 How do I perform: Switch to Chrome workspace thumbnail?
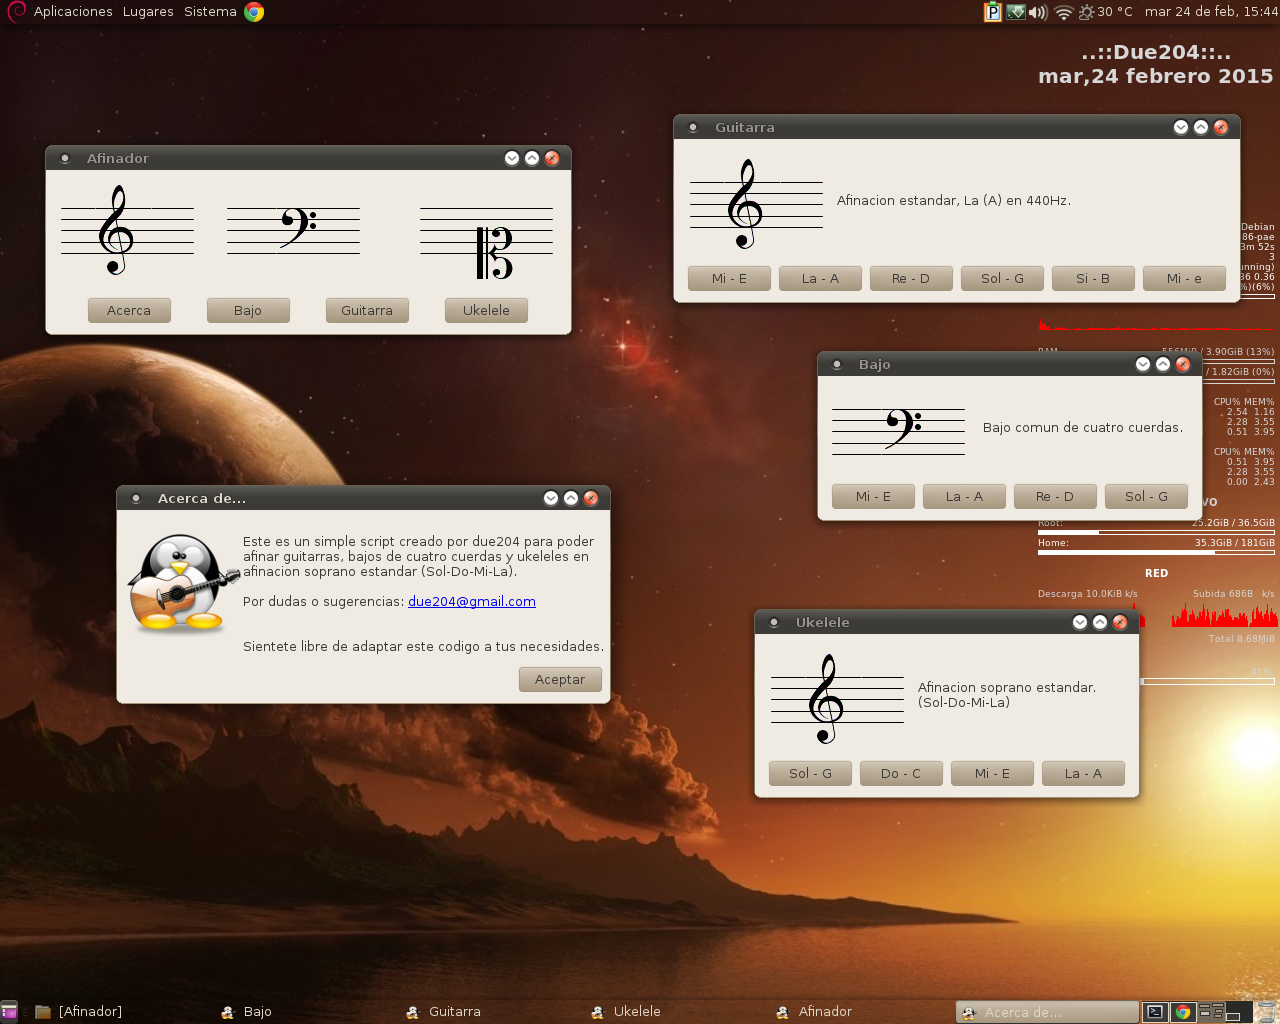point(1183,1012)
